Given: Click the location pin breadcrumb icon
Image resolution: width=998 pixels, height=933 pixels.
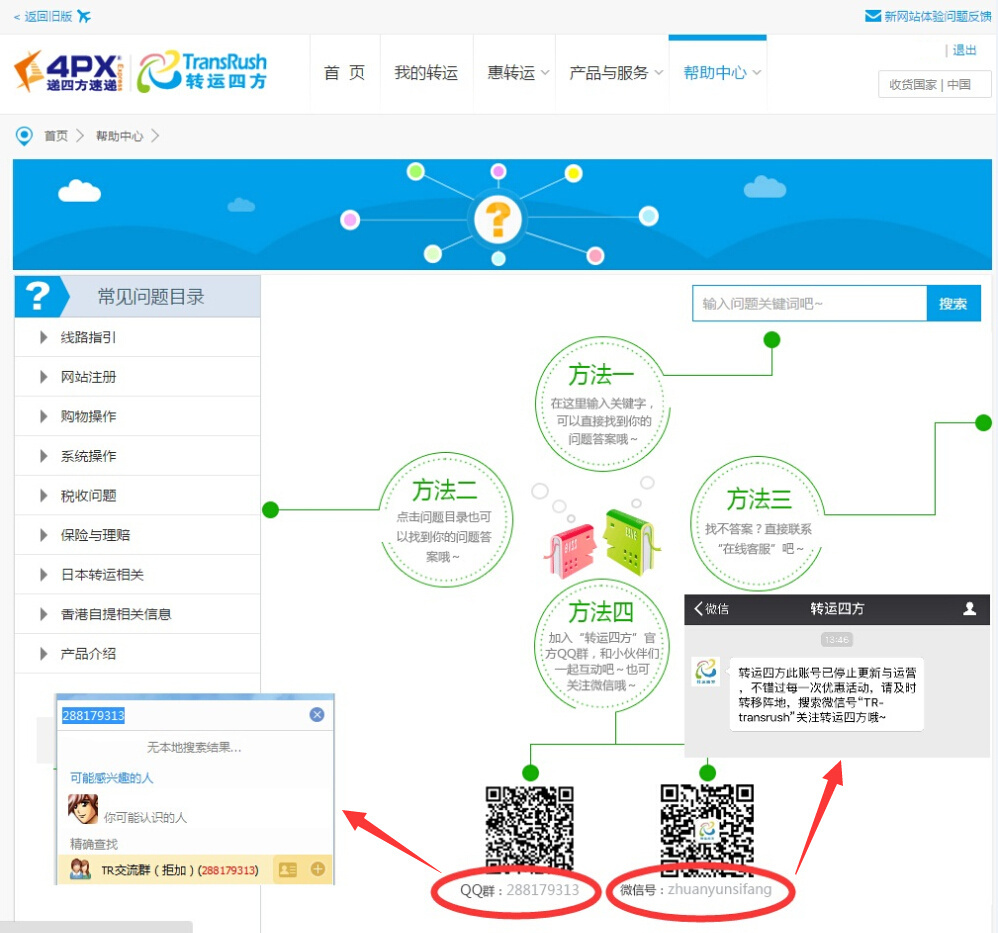Looking at the screenshot, I should click(x=24, y=136).
